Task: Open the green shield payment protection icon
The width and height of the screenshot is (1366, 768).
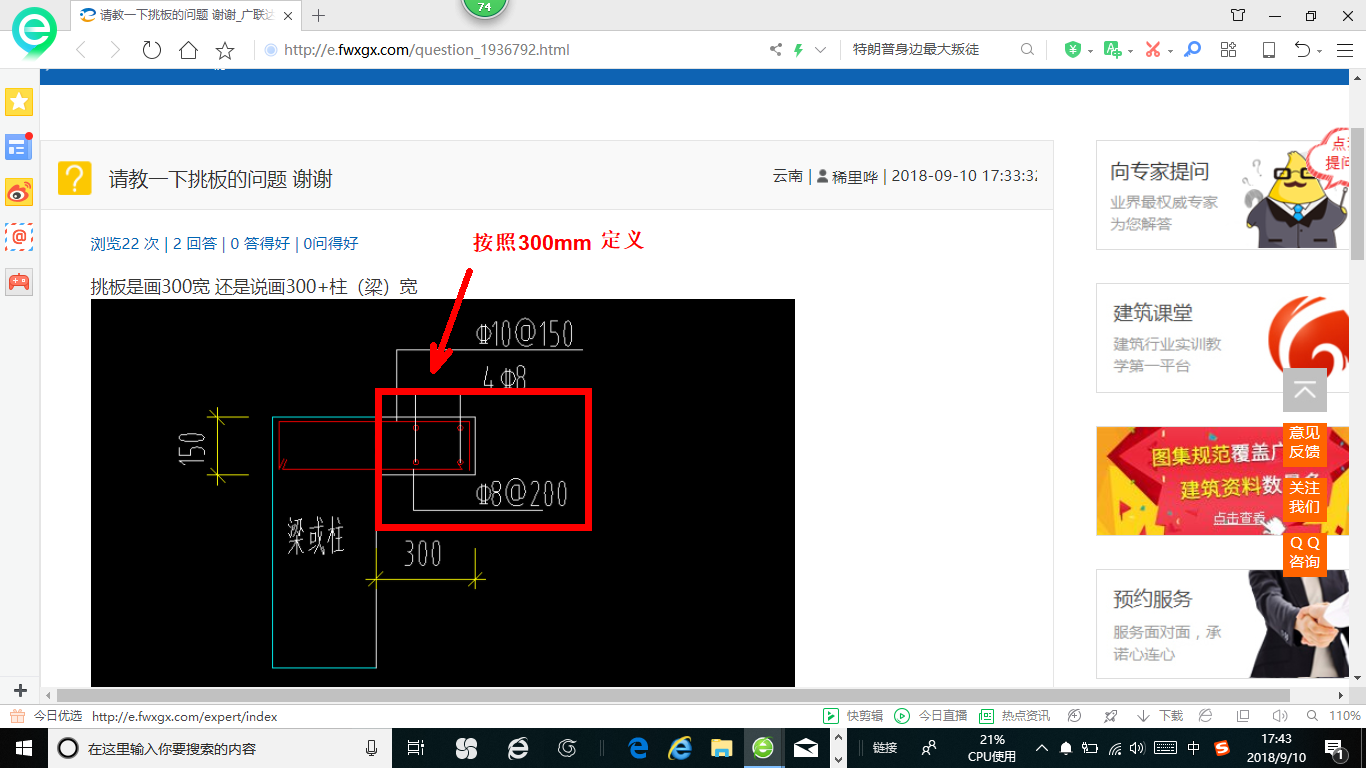Action: (x=1072, y=50)
